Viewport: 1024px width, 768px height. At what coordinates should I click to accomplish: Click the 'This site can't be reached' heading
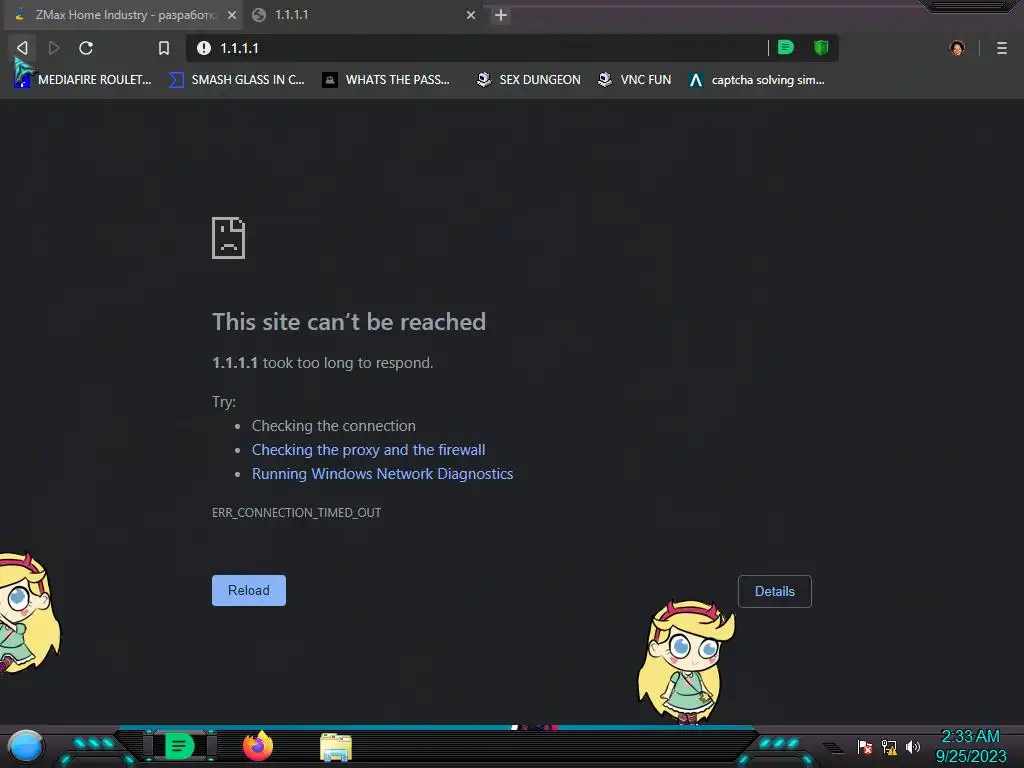(349, 322)
